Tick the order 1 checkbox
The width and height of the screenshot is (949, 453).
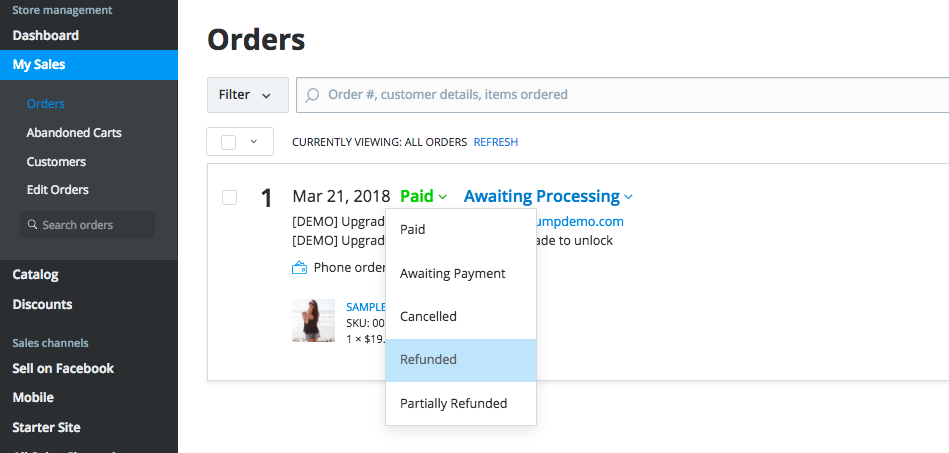pos(230,198)
